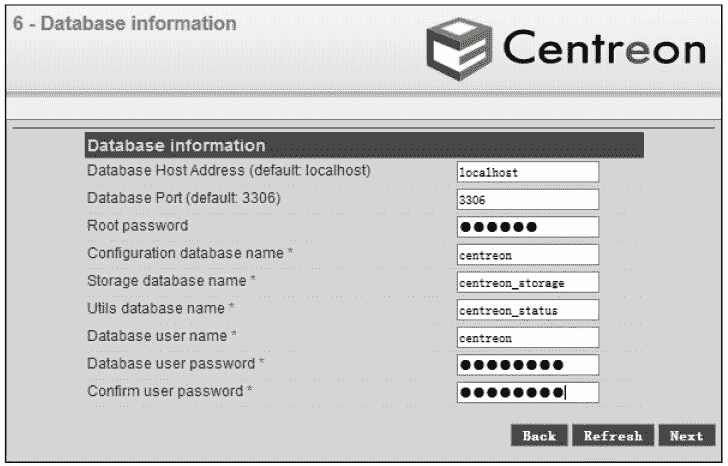Screen dimensions: 728x466
Task: Click into the Database Port field
Action: tap(527, 200)
